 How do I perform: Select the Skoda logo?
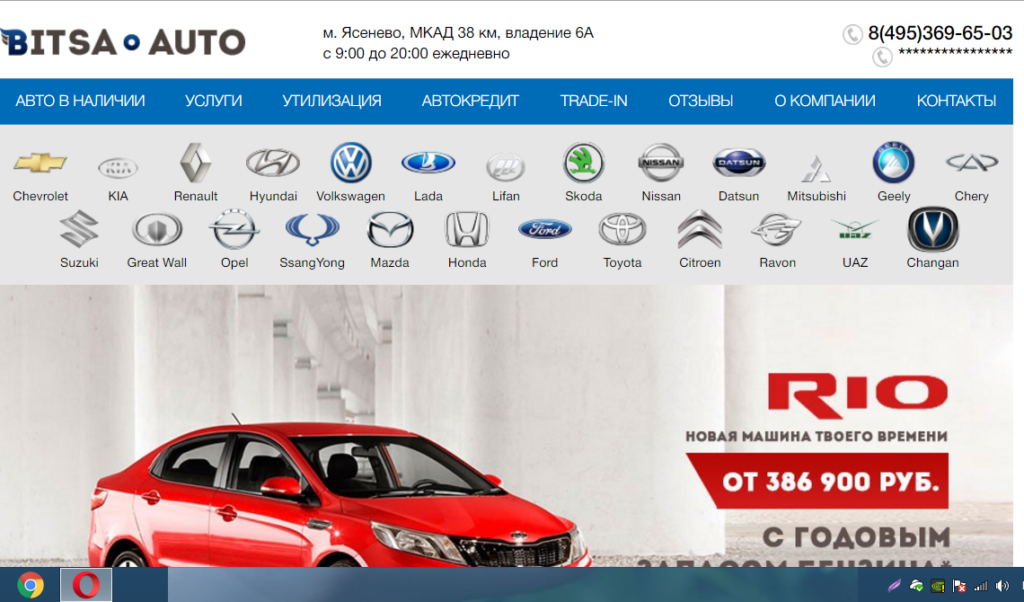583,163
